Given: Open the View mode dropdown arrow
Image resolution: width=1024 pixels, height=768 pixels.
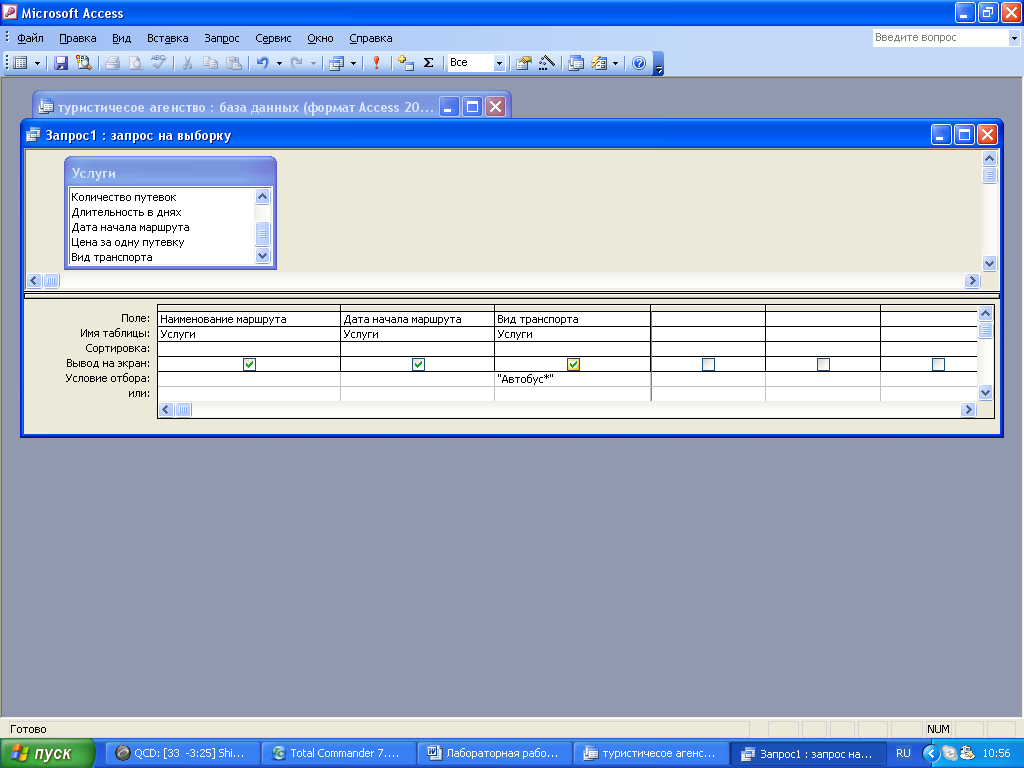Looking at the screenshot, I should [x=37, y=63].
